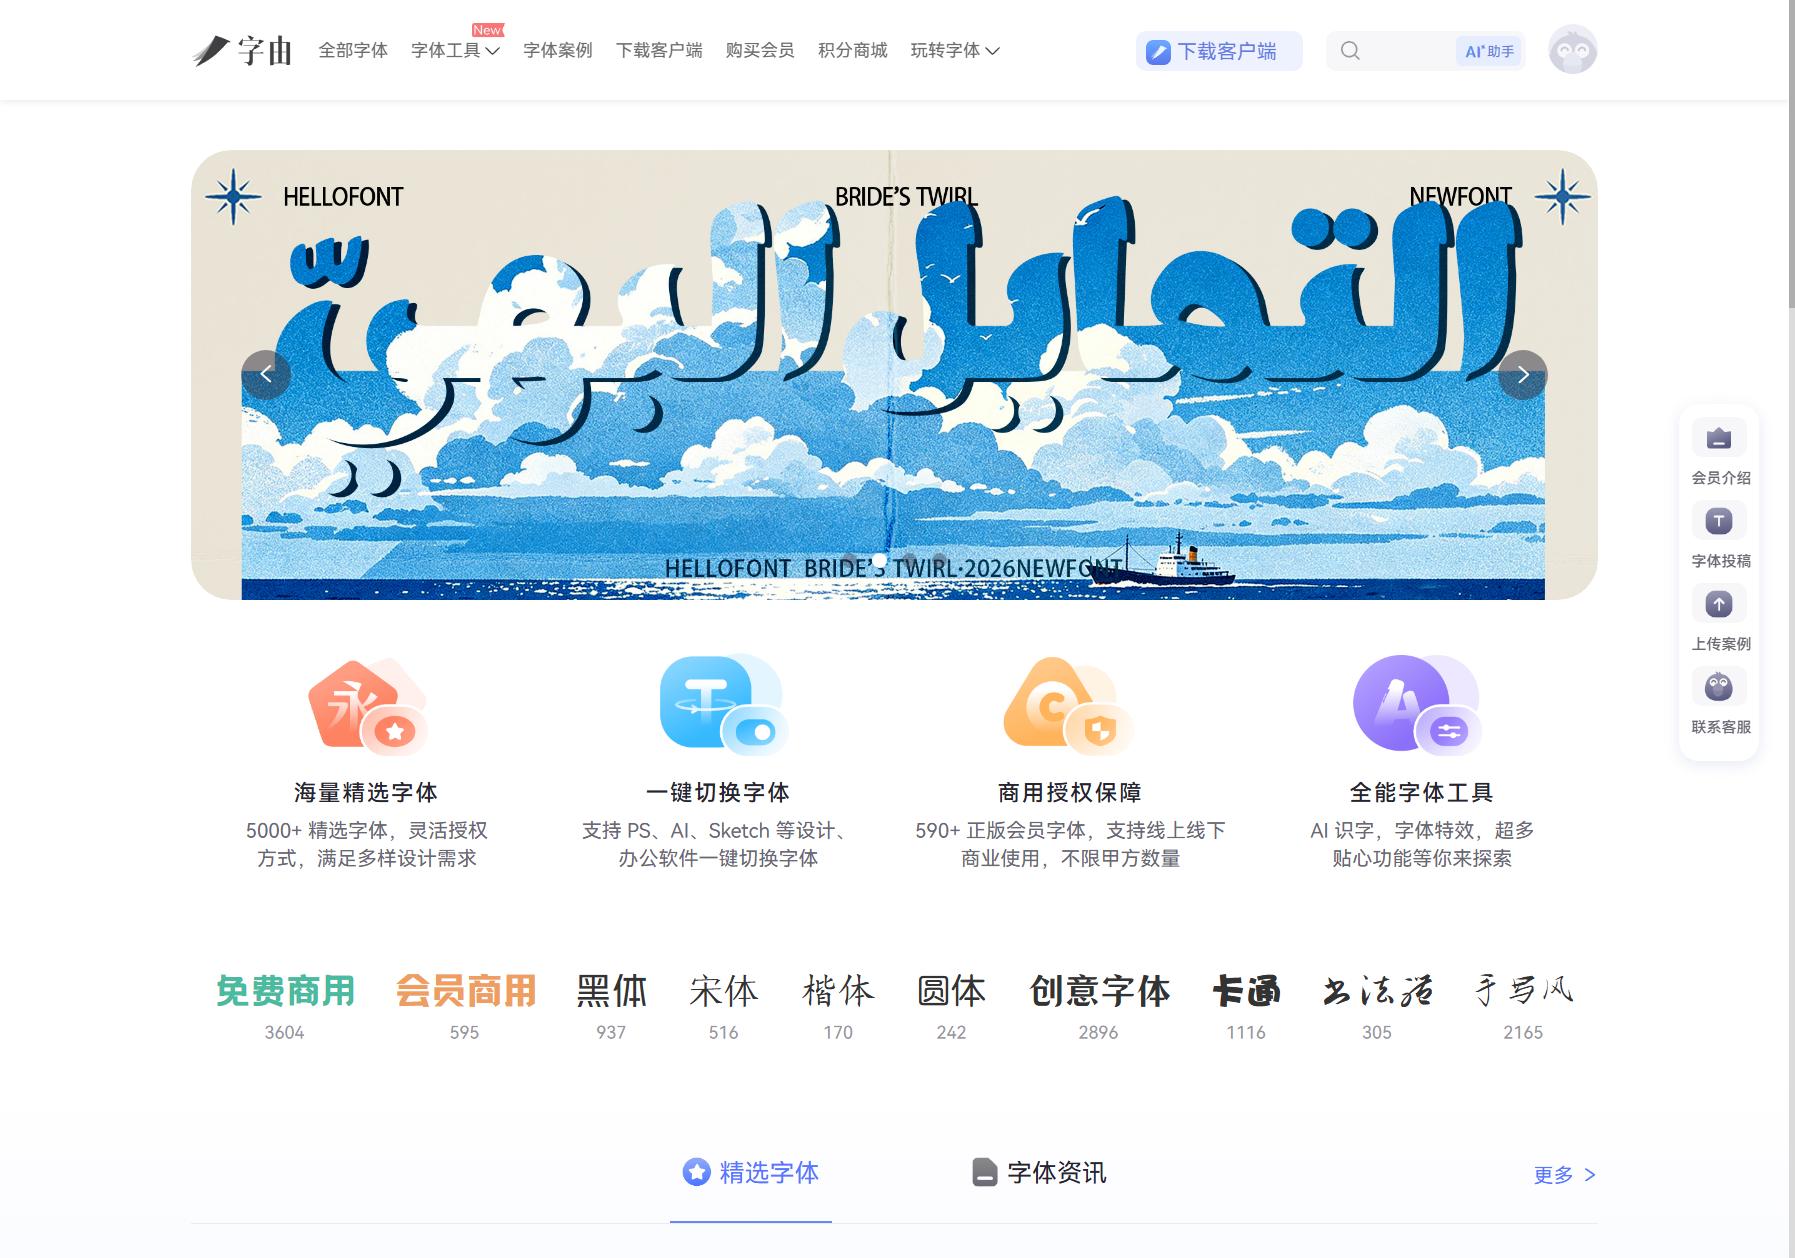Expand the 玩转字体 dropdown
This screenshot has height=1258, width=1795.
pyautogui.click(x=955, y=50)
